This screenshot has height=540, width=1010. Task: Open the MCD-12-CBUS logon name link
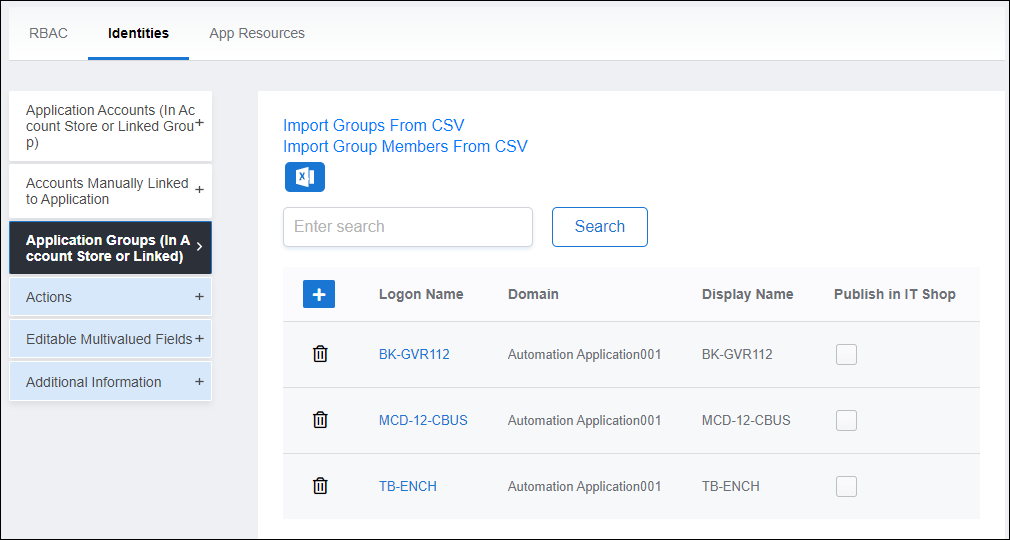click(423, 420)
